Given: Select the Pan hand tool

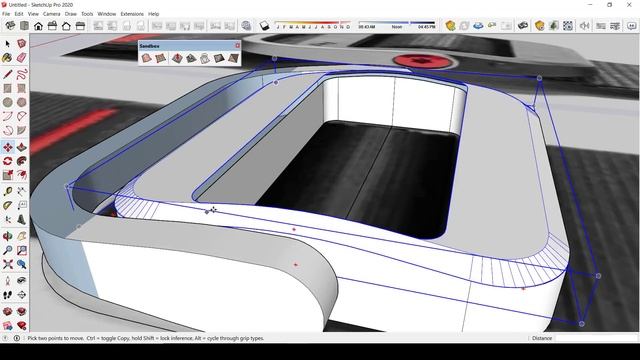Looking at the screenshot, I should pos(22,236).
